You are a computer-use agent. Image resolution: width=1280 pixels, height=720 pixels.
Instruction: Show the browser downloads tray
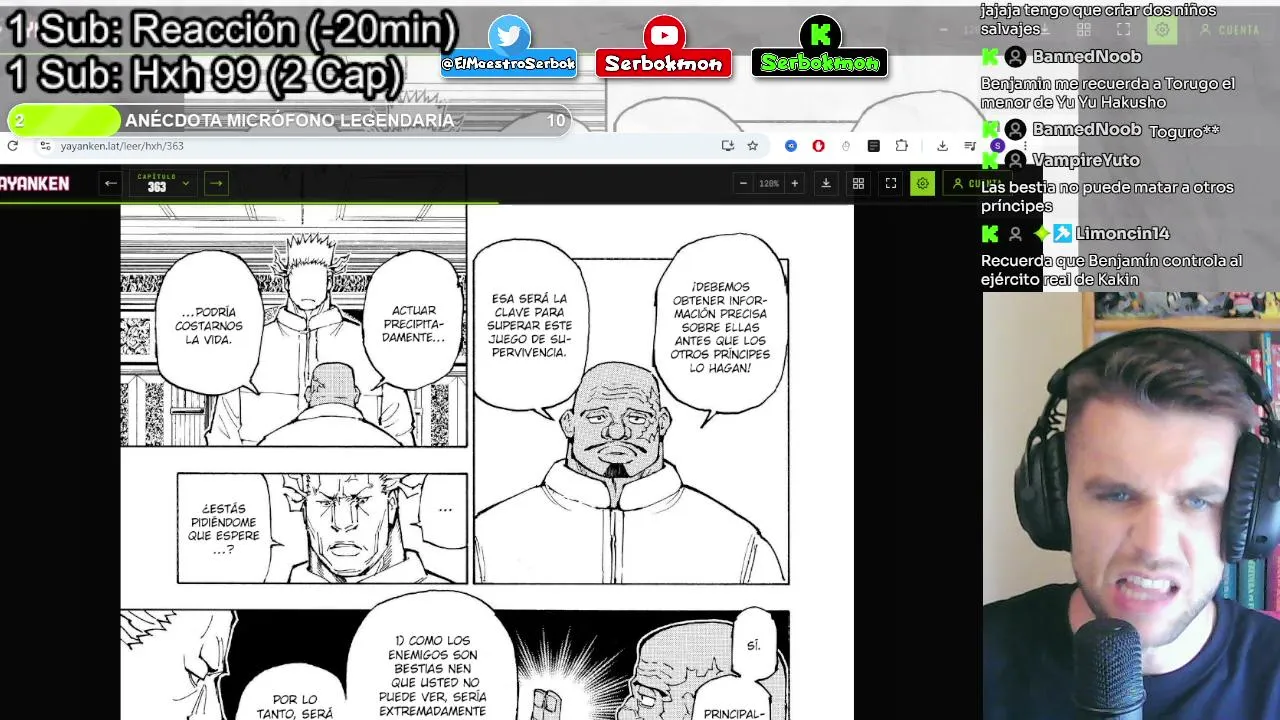(x=942, y=146)
